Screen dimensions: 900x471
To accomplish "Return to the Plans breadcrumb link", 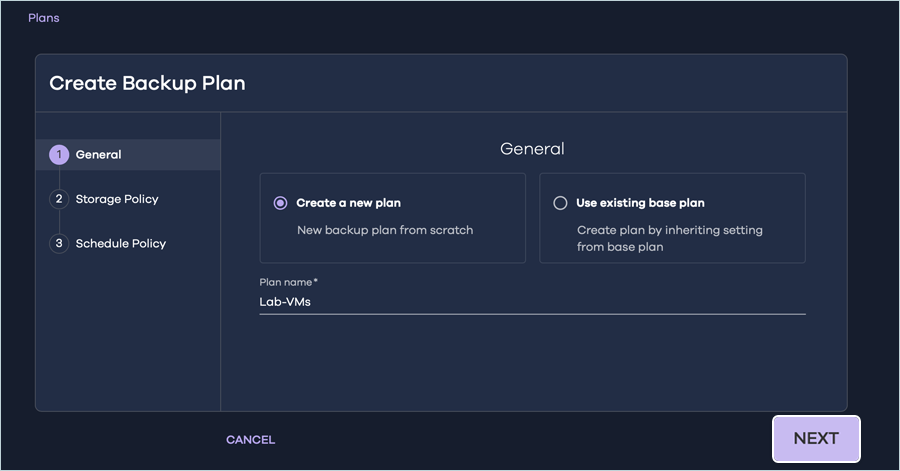I will click(43, 18).
